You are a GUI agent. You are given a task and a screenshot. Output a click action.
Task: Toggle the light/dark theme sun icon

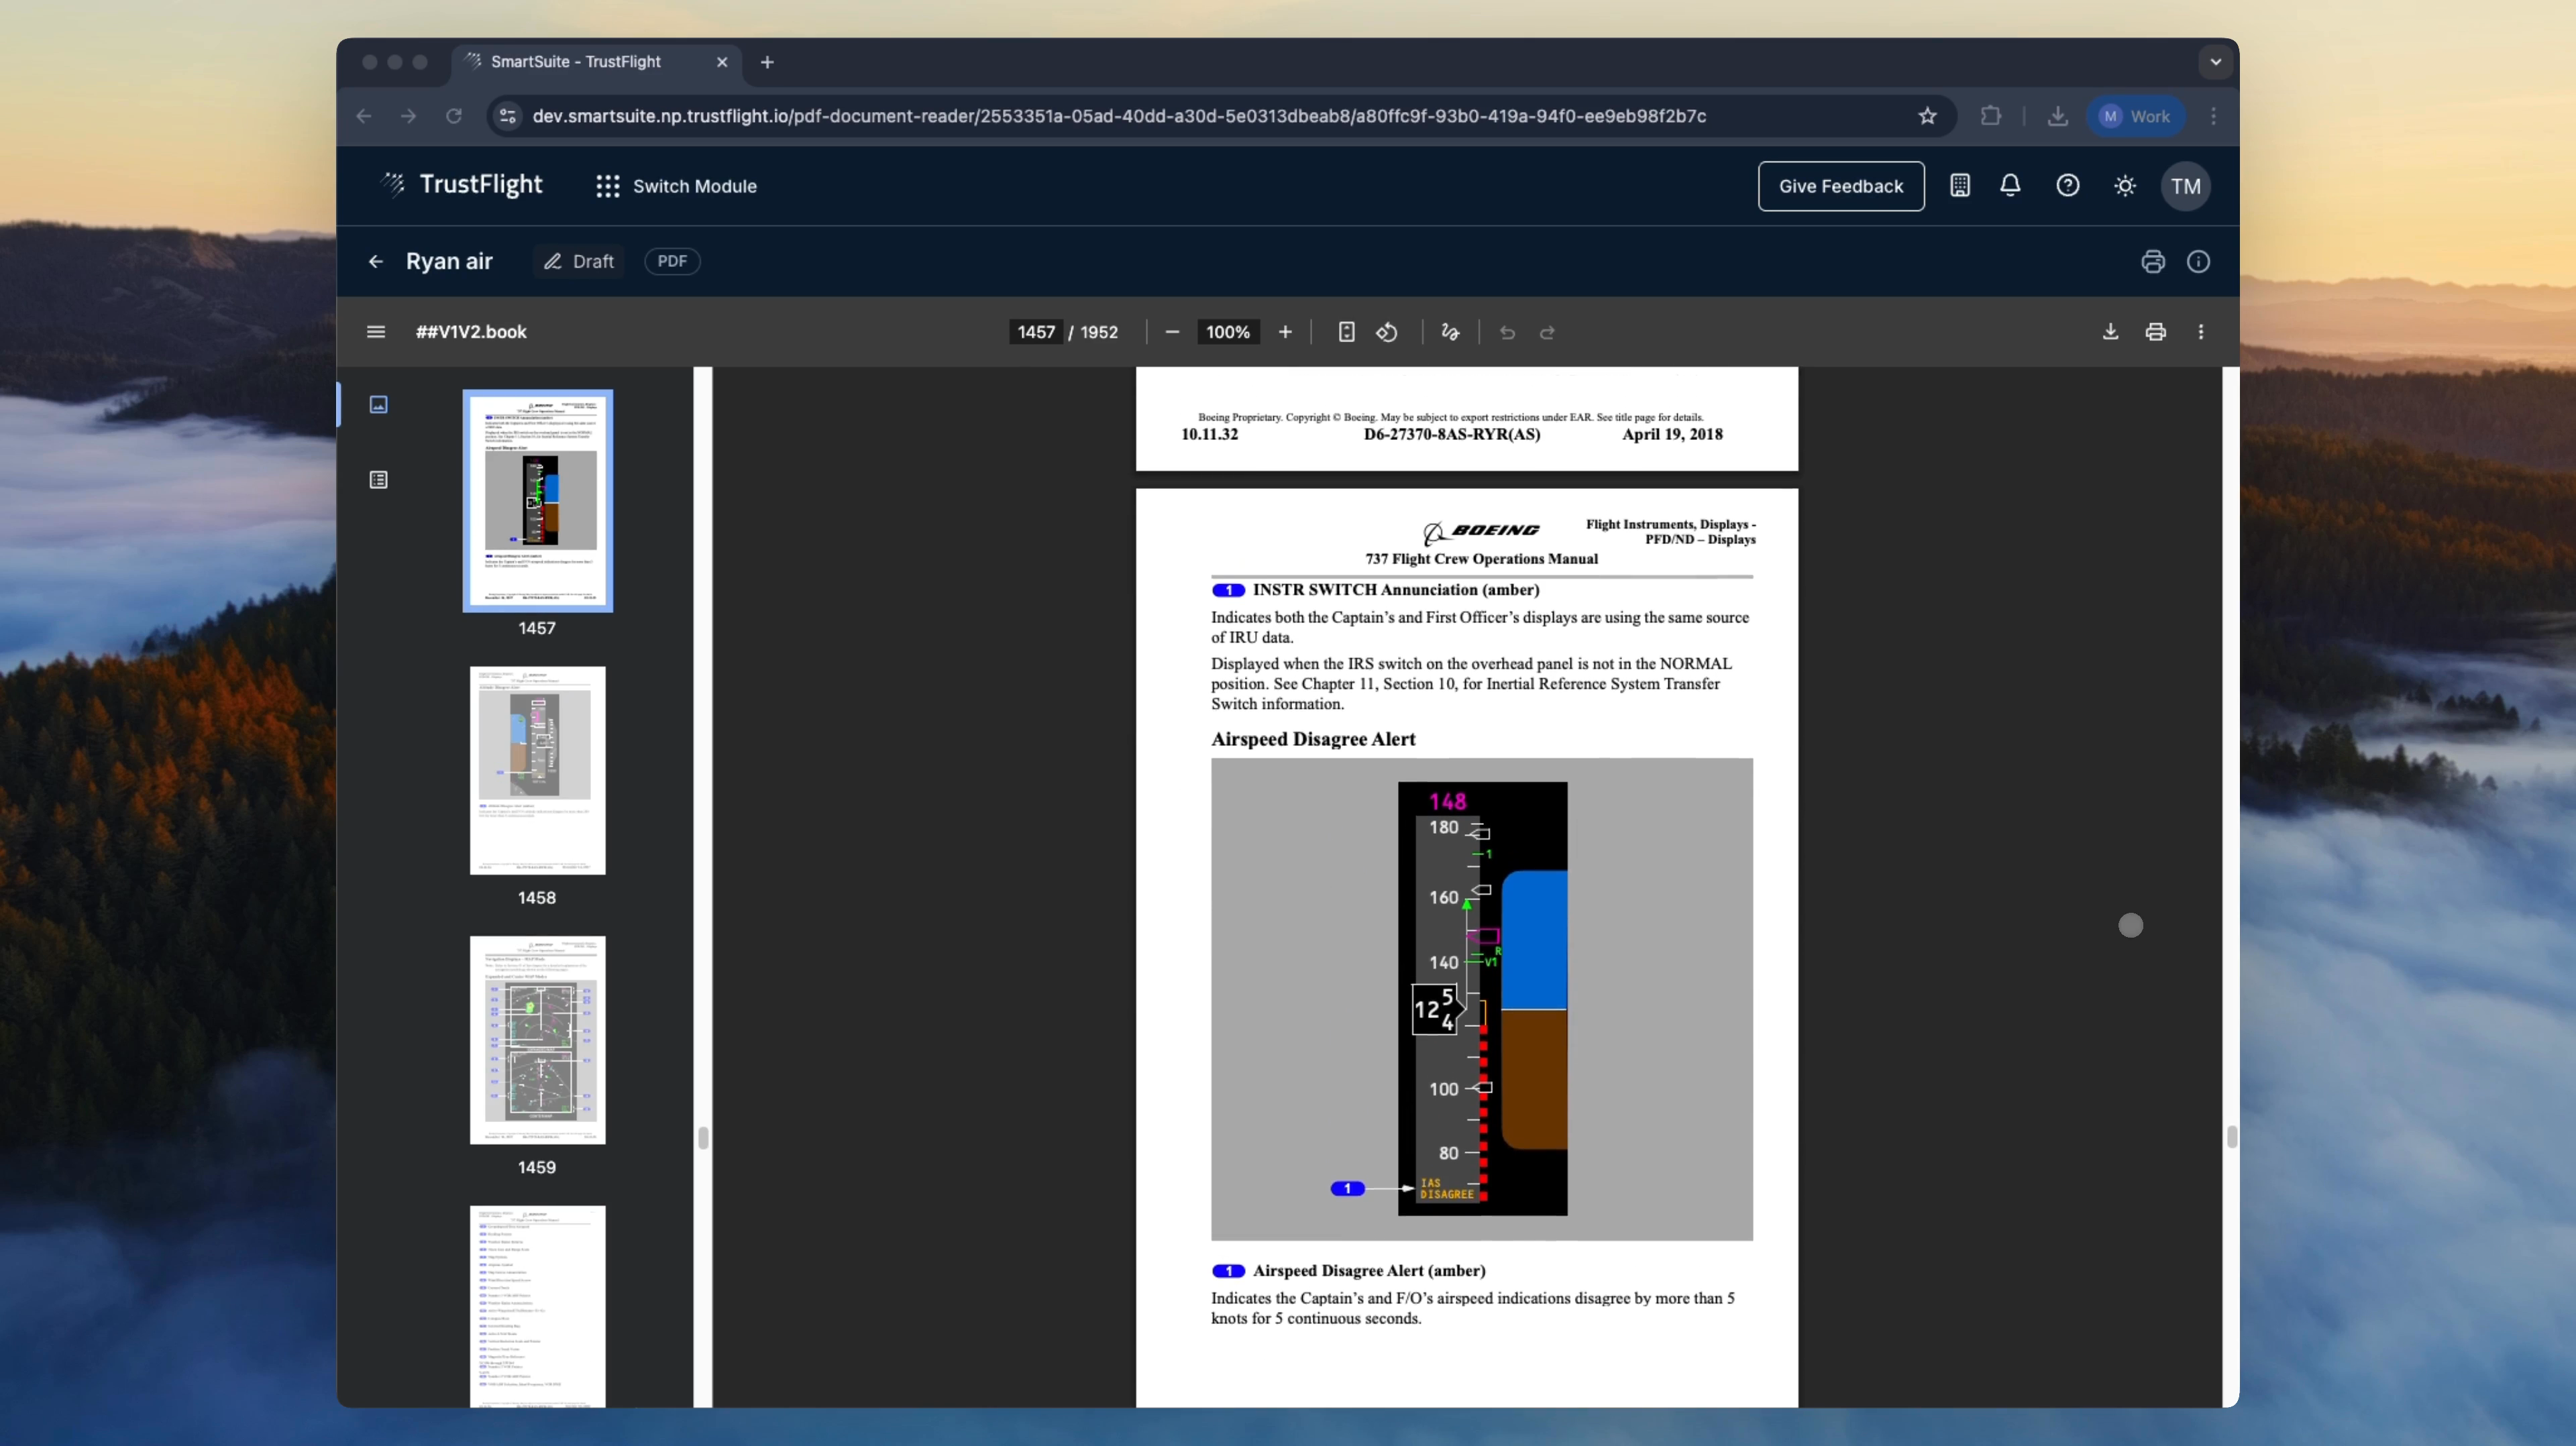(2125, 186)
